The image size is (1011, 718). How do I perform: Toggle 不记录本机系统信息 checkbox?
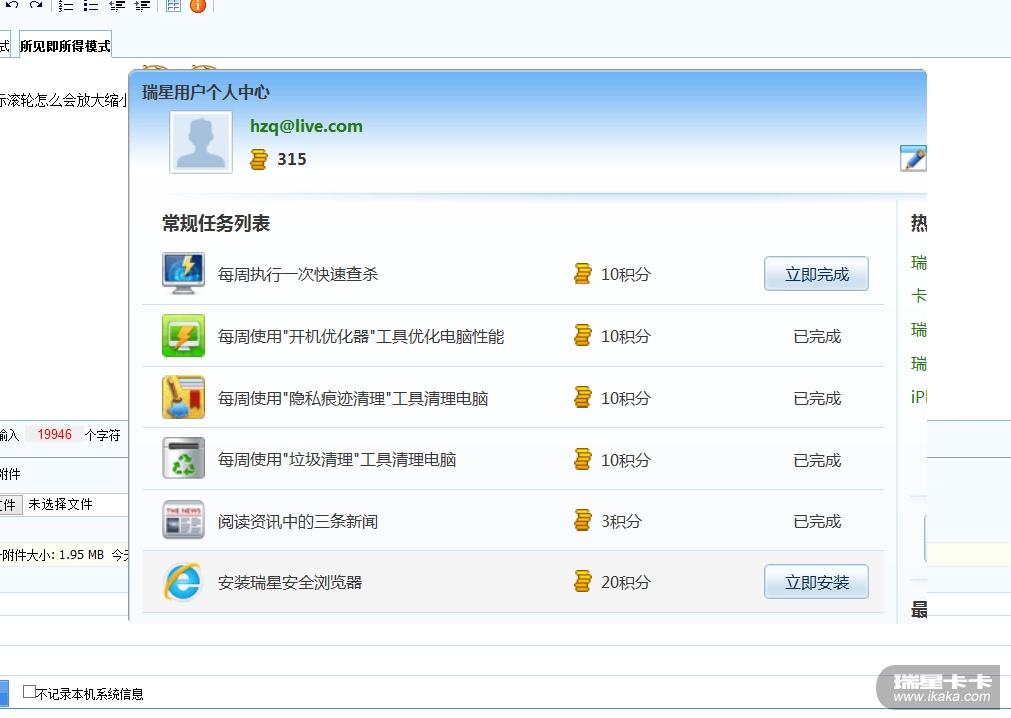click(29, 692)
